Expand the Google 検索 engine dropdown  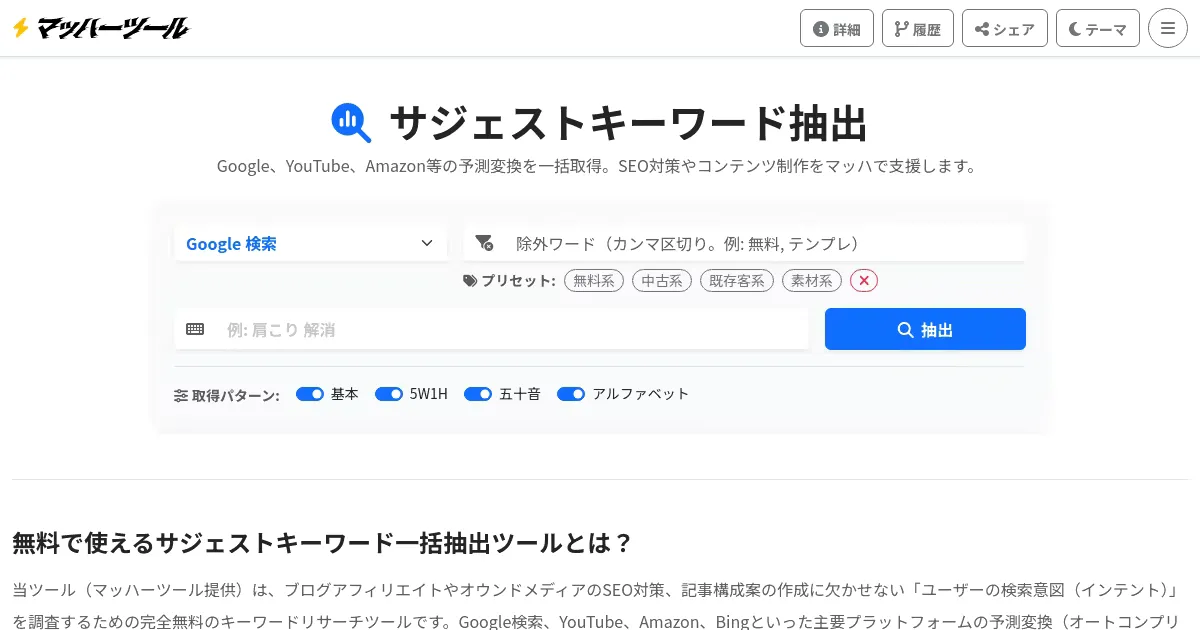(310, 243)
